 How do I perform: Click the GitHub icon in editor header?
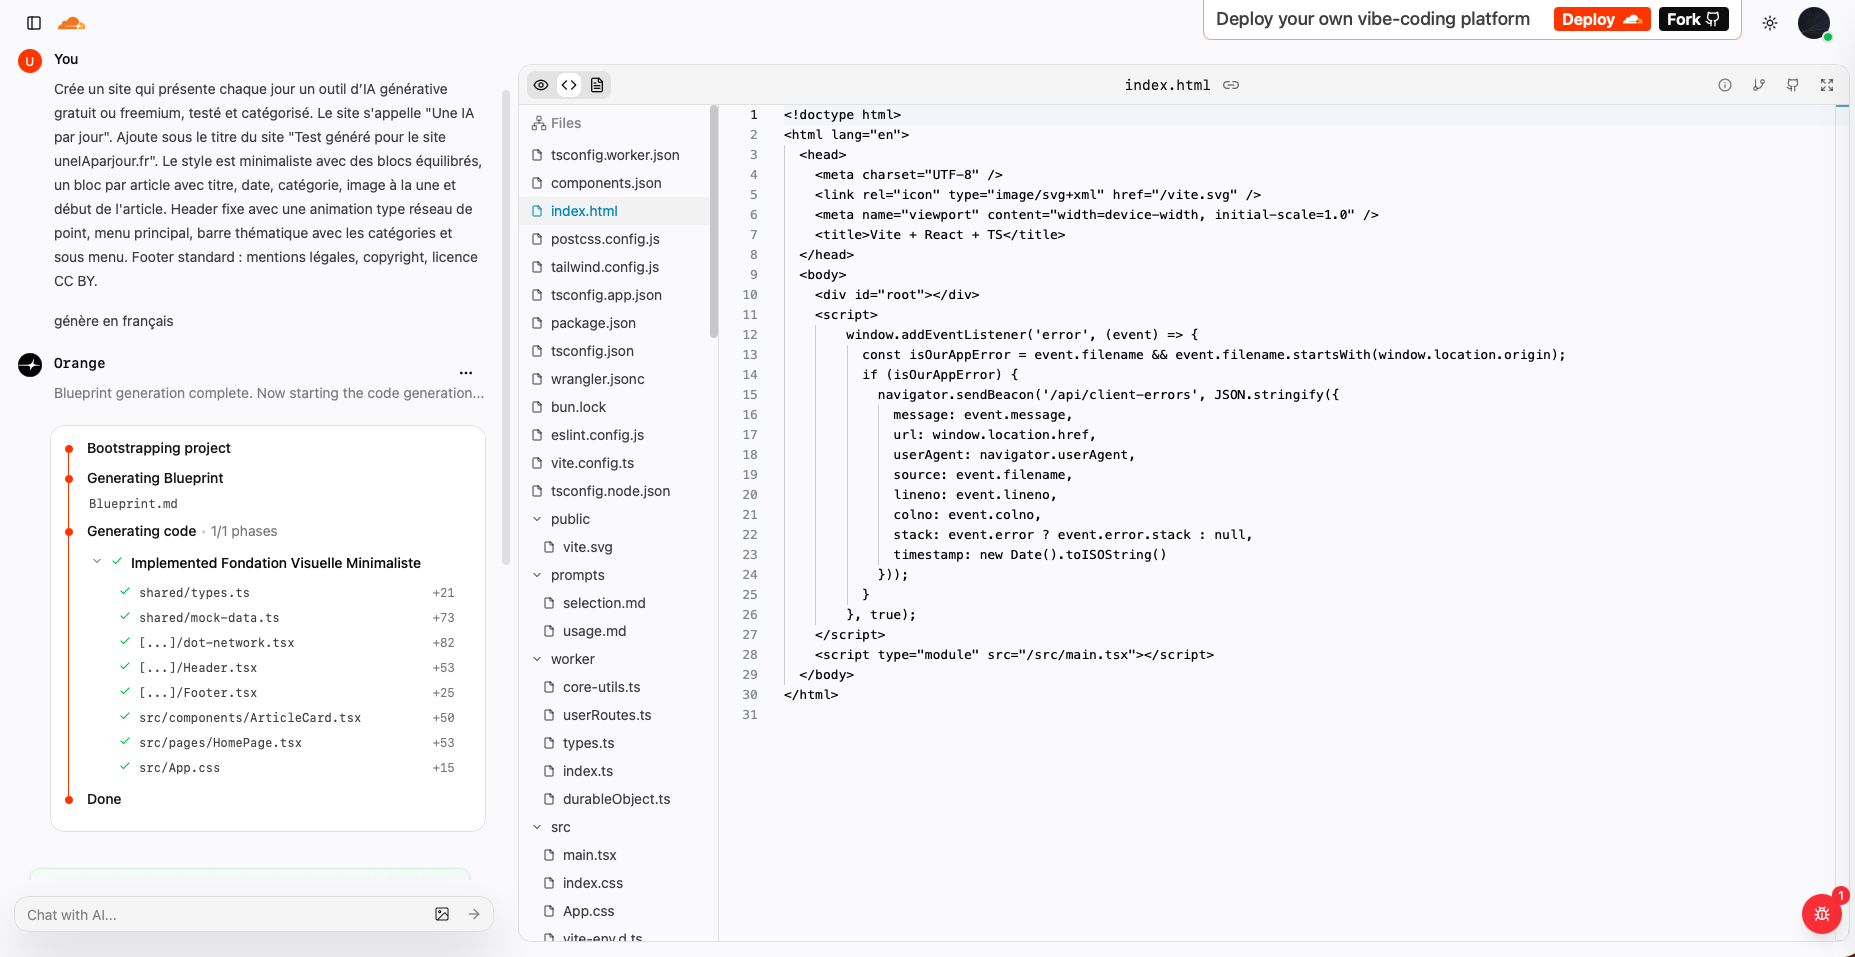1793,85
